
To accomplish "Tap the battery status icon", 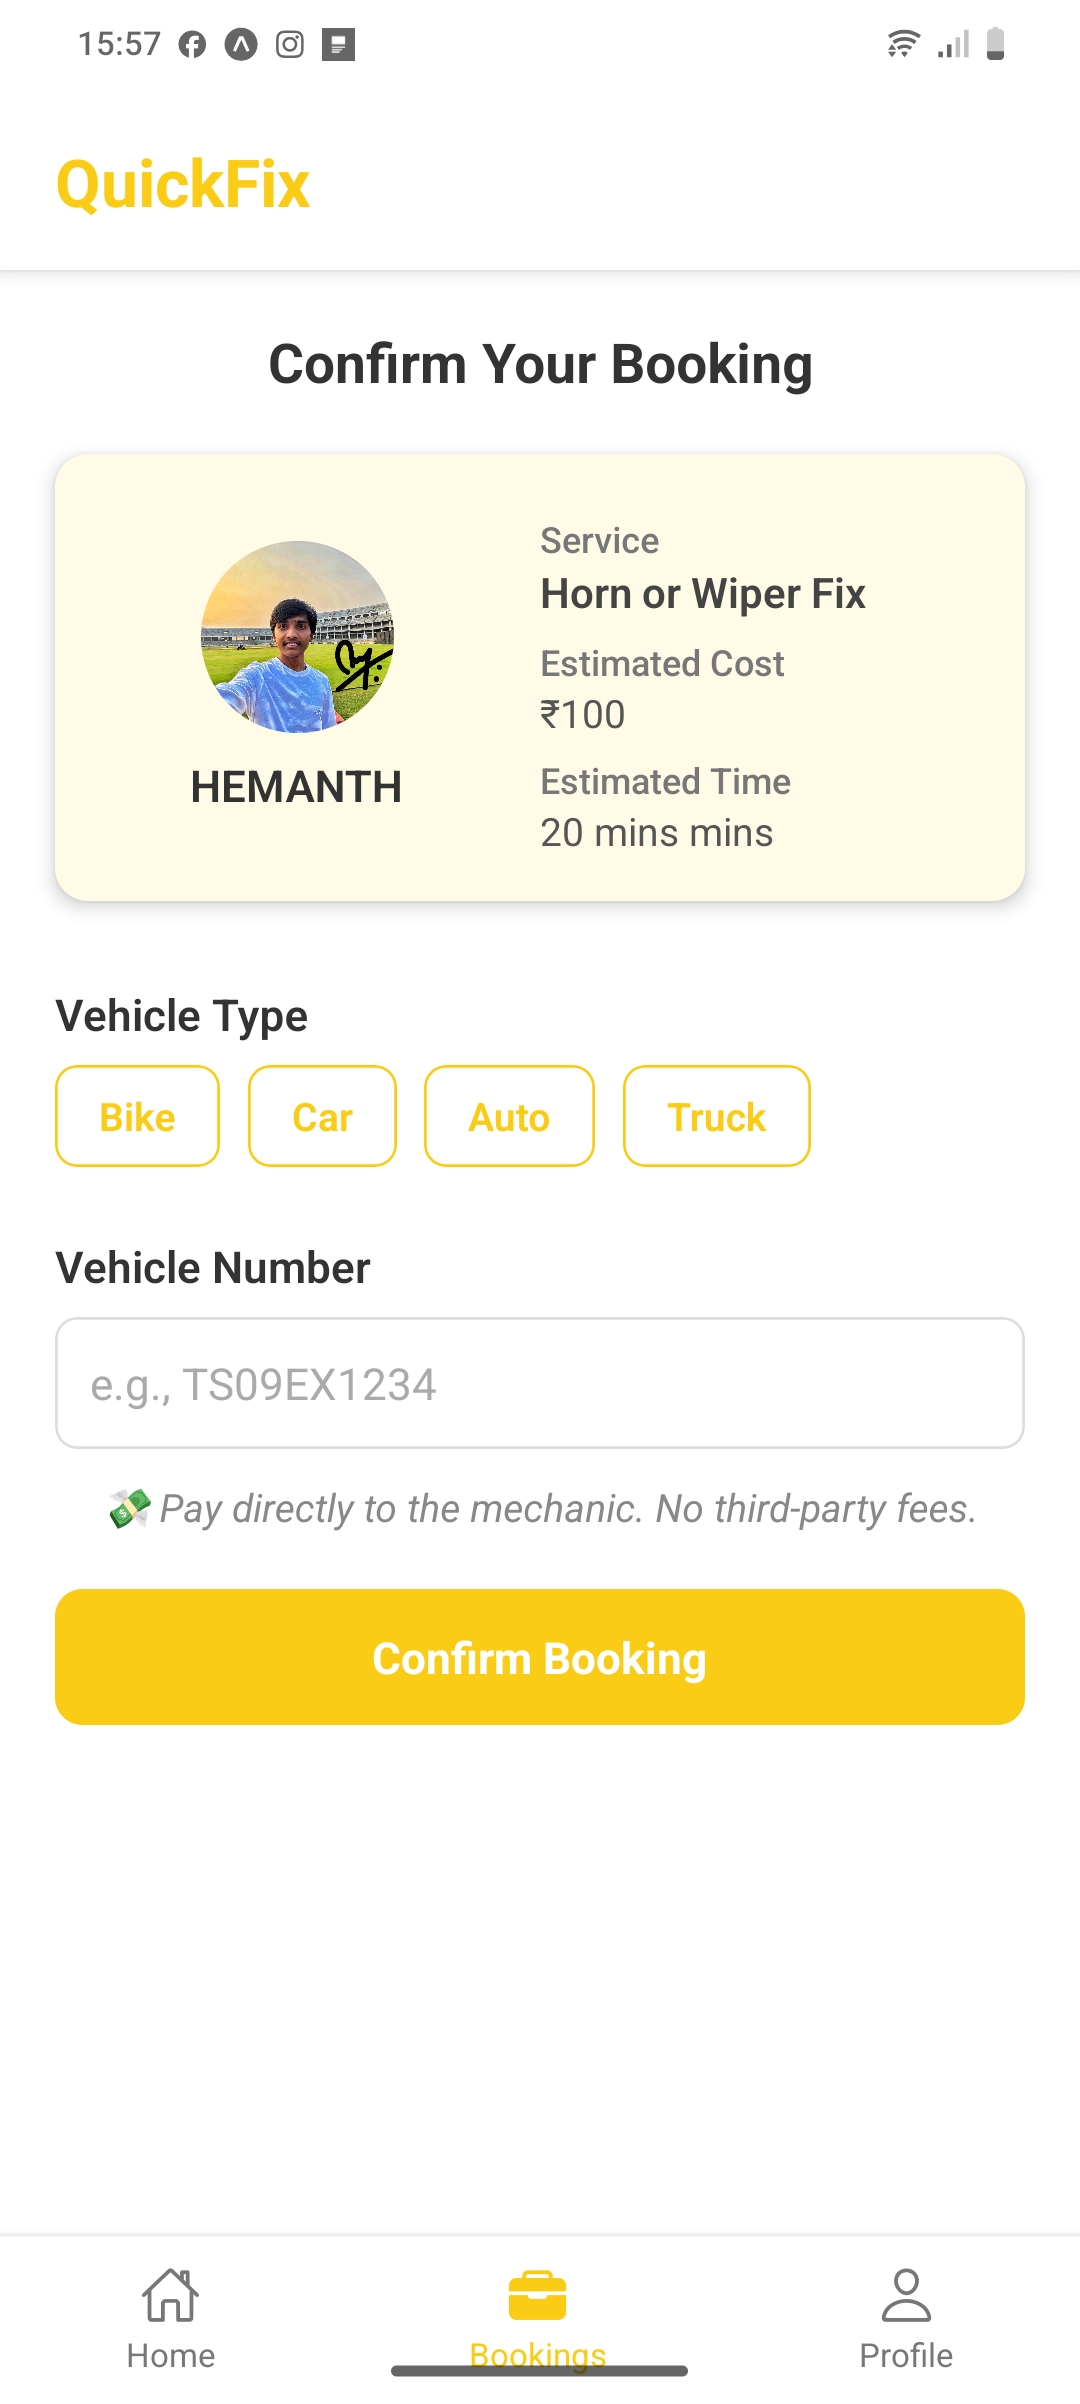I will pos(995,44).
